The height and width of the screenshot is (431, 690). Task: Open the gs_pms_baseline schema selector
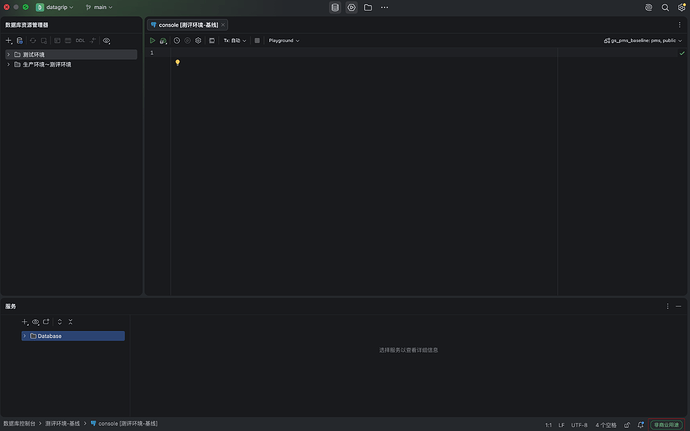[x=643, y=41]
